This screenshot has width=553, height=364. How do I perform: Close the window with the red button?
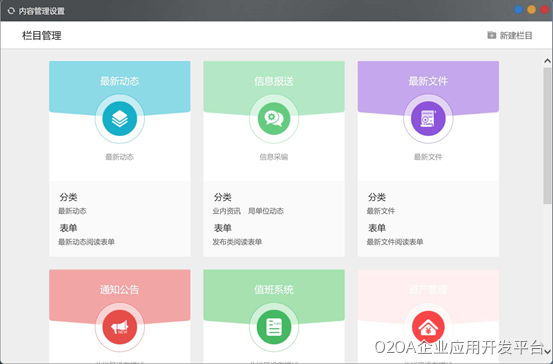click(x=544, y=10)
